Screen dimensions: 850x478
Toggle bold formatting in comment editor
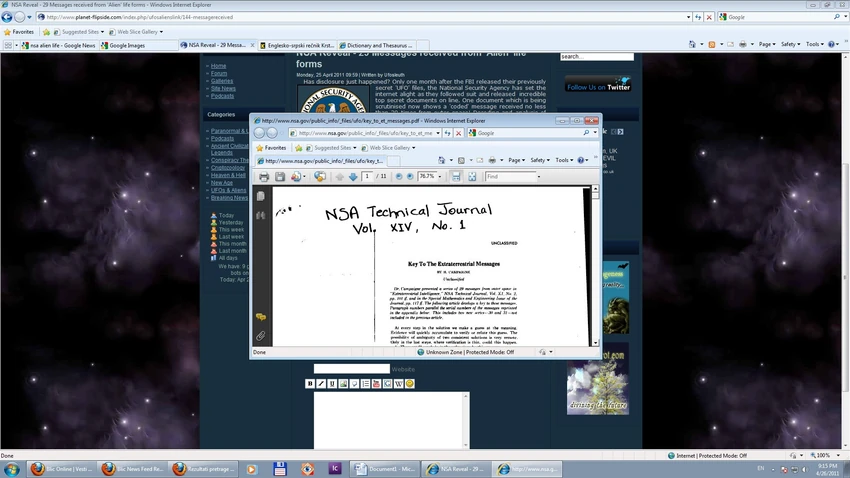tap(310, 384)
